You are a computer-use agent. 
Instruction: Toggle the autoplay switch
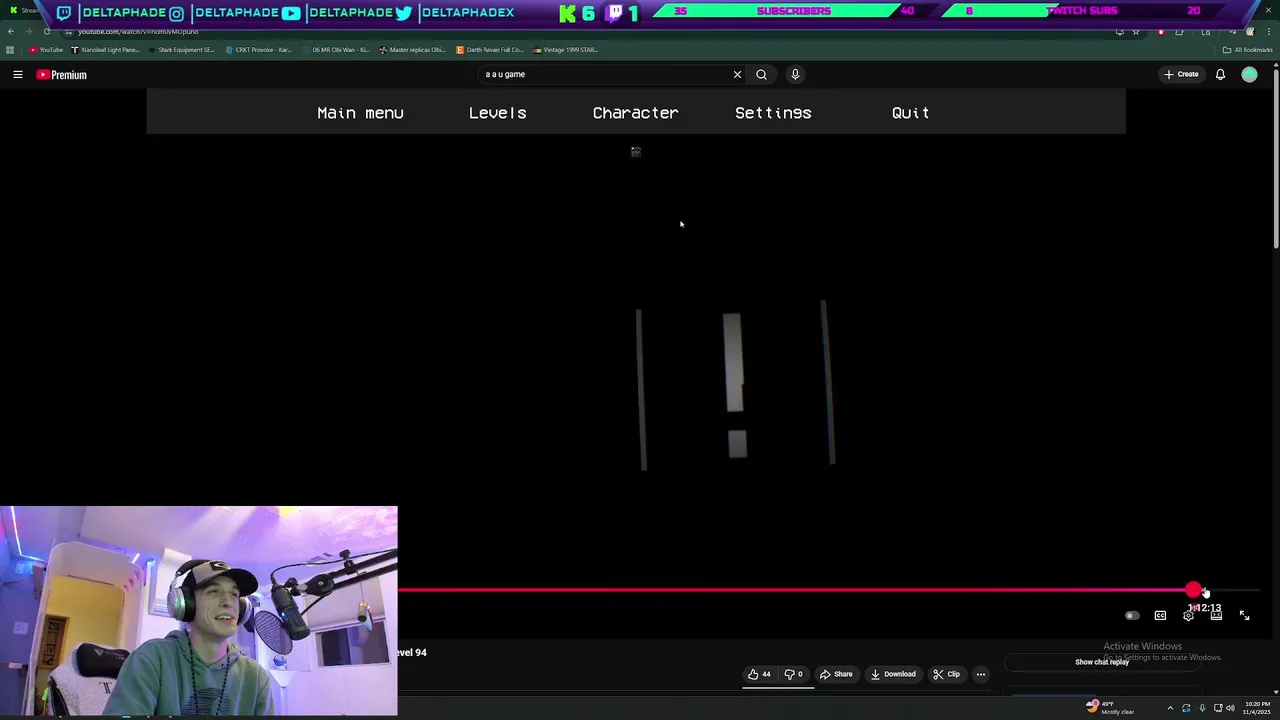[x=1132, y=616]
